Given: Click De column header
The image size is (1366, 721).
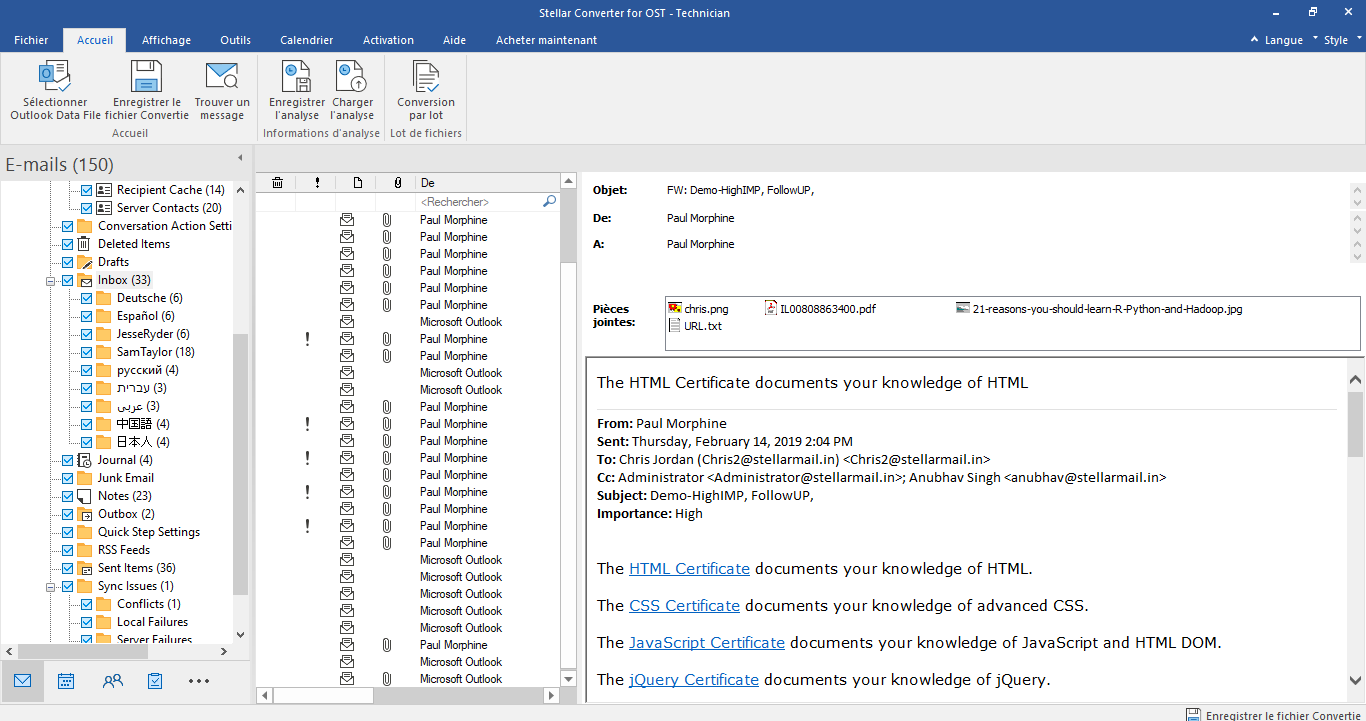Looking at the screenshot, I should tap(487, 182).
